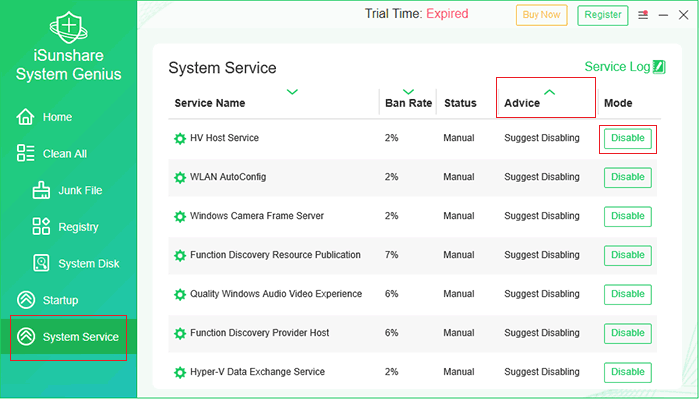The width and height of the screenshot is (700, 400).
Task: Click the System Service arrow icon
Action: pyautogui.click(x=26, y=337)
